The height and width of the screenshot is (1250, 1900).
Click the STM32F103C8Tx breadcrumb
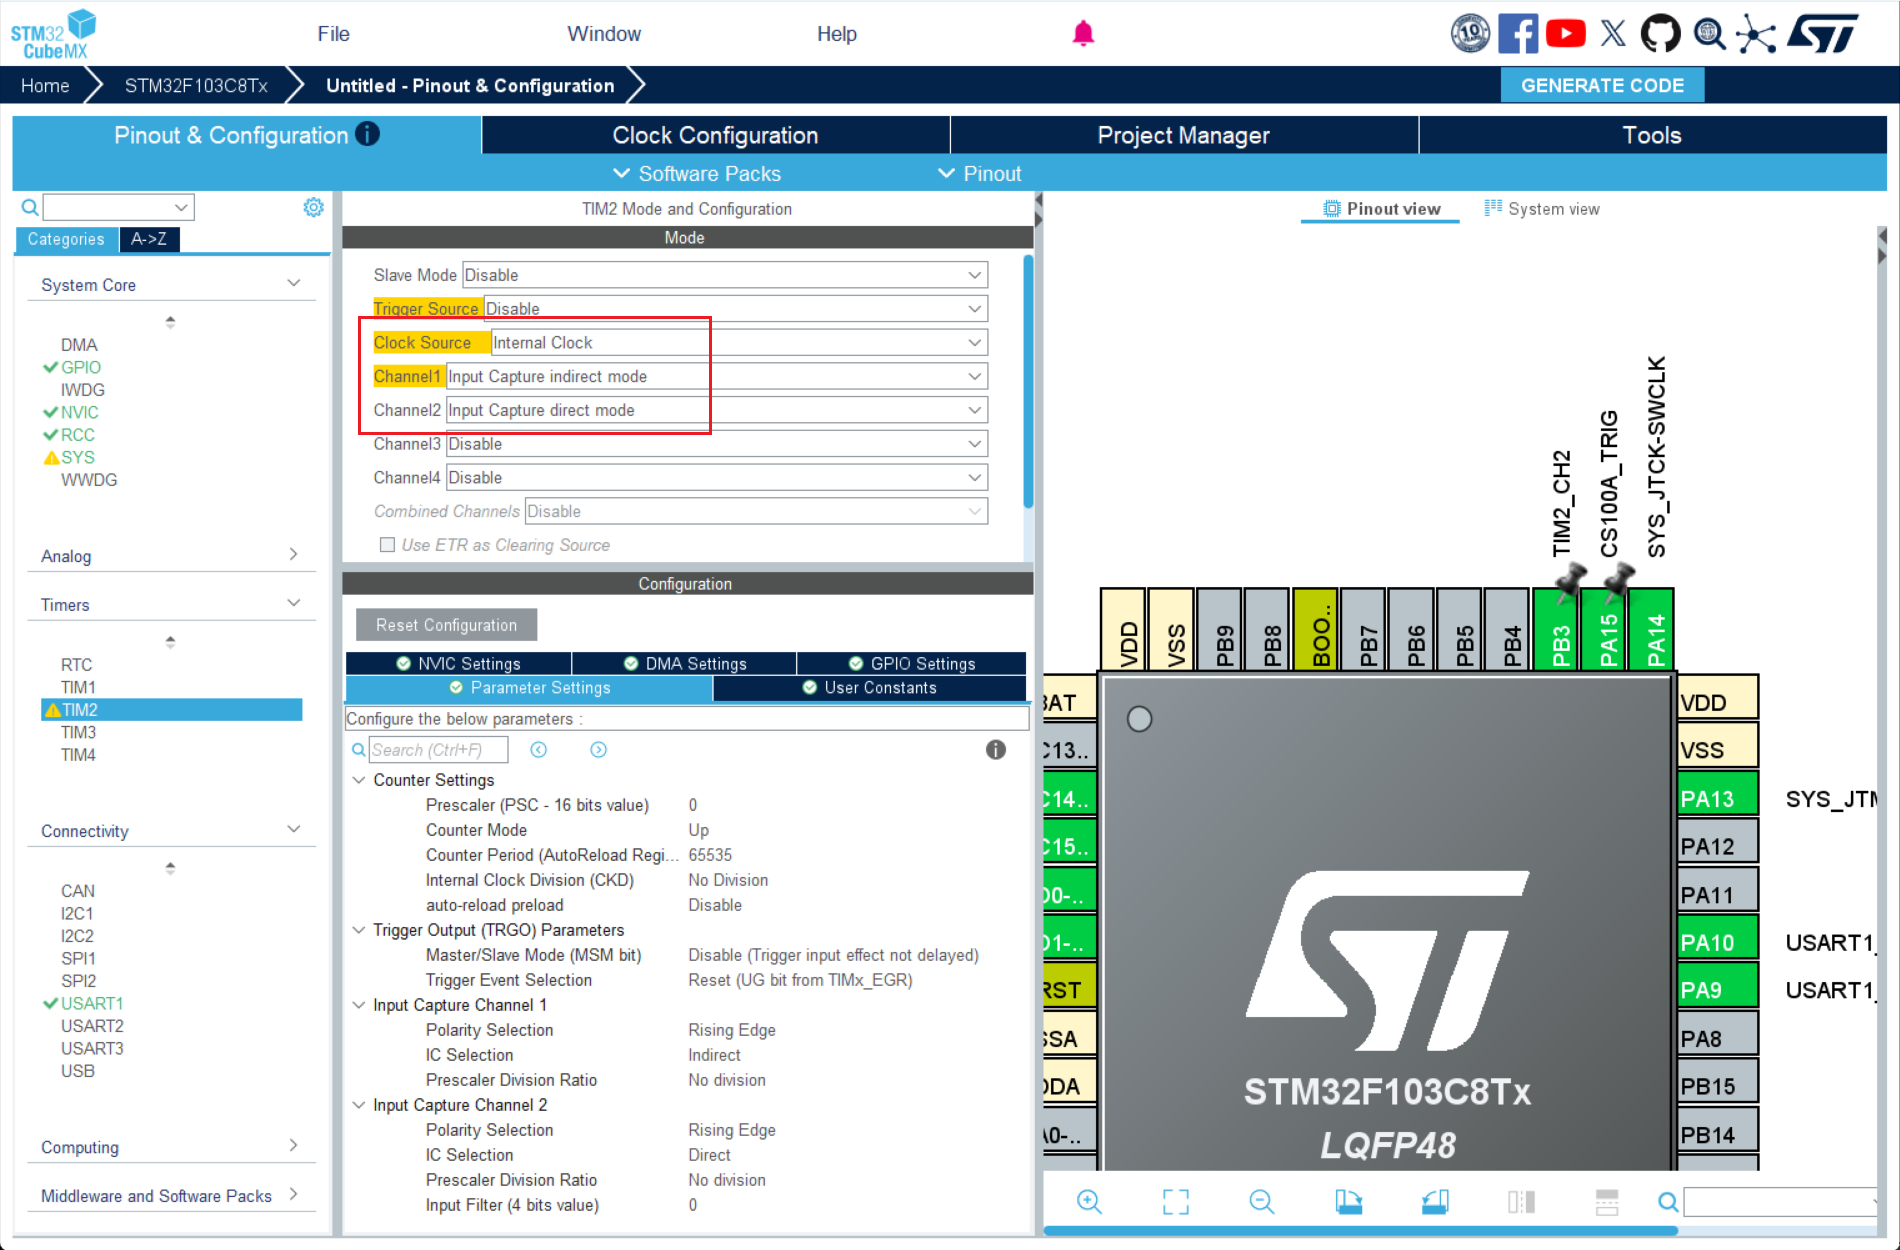pyautogui.click(x=196, y=86)
